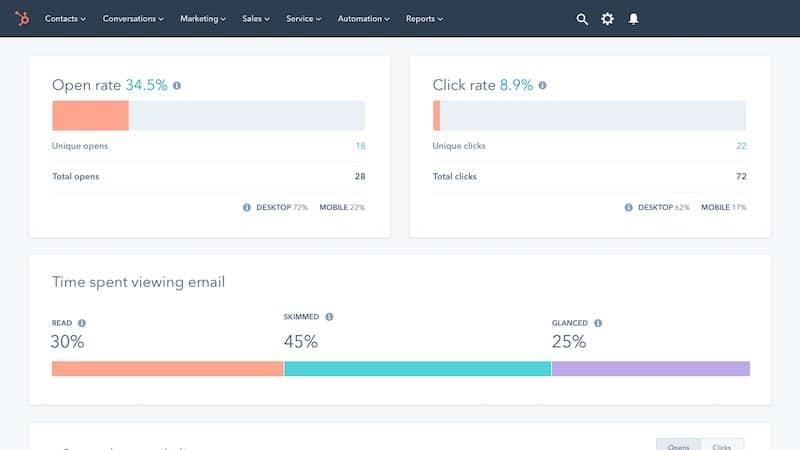Click the orange Open rate progress bar
This screenshot has width=800, height=450.
point(90,116)
